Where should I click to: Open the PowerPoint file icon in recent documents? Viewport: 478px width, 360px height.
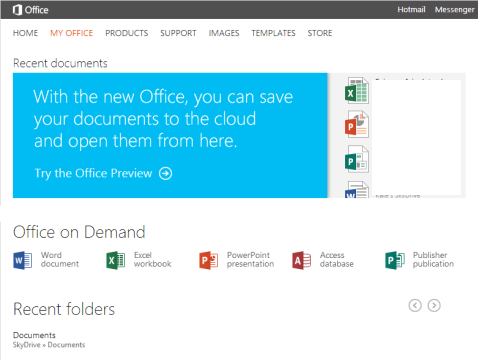(x=357, y=124)
